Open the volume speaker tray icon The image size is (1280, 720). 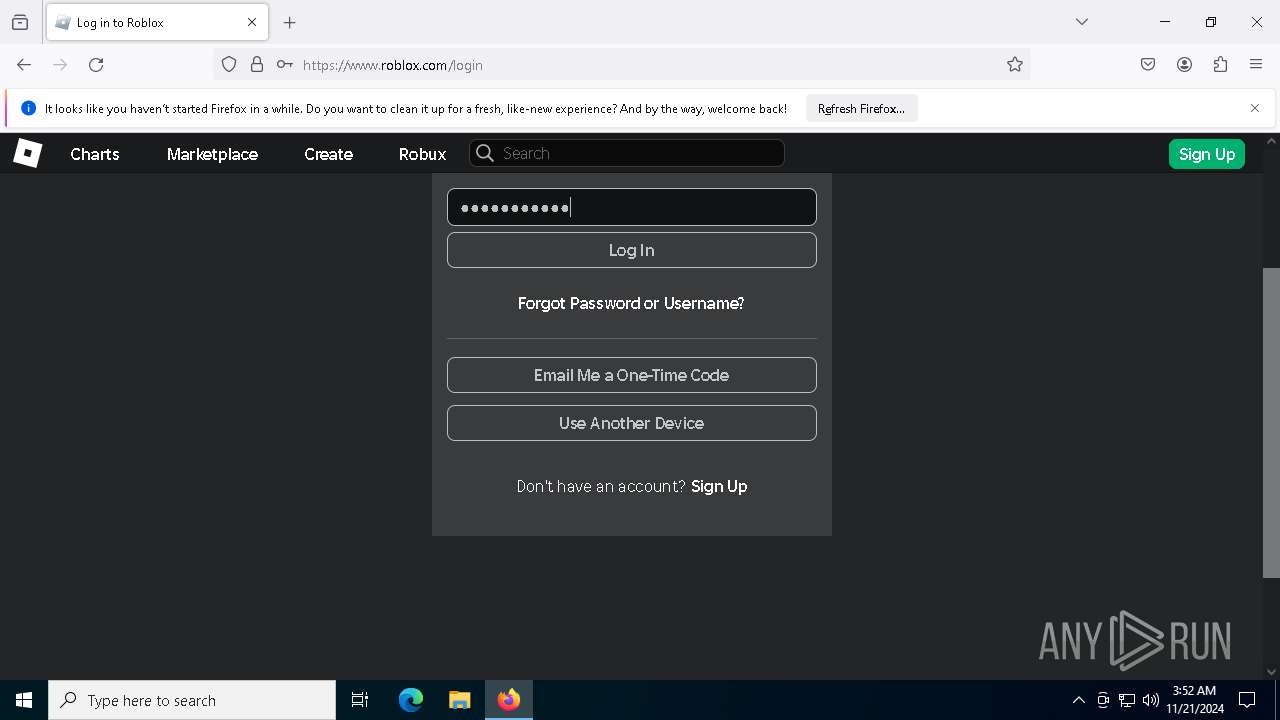coord(1151,700)
